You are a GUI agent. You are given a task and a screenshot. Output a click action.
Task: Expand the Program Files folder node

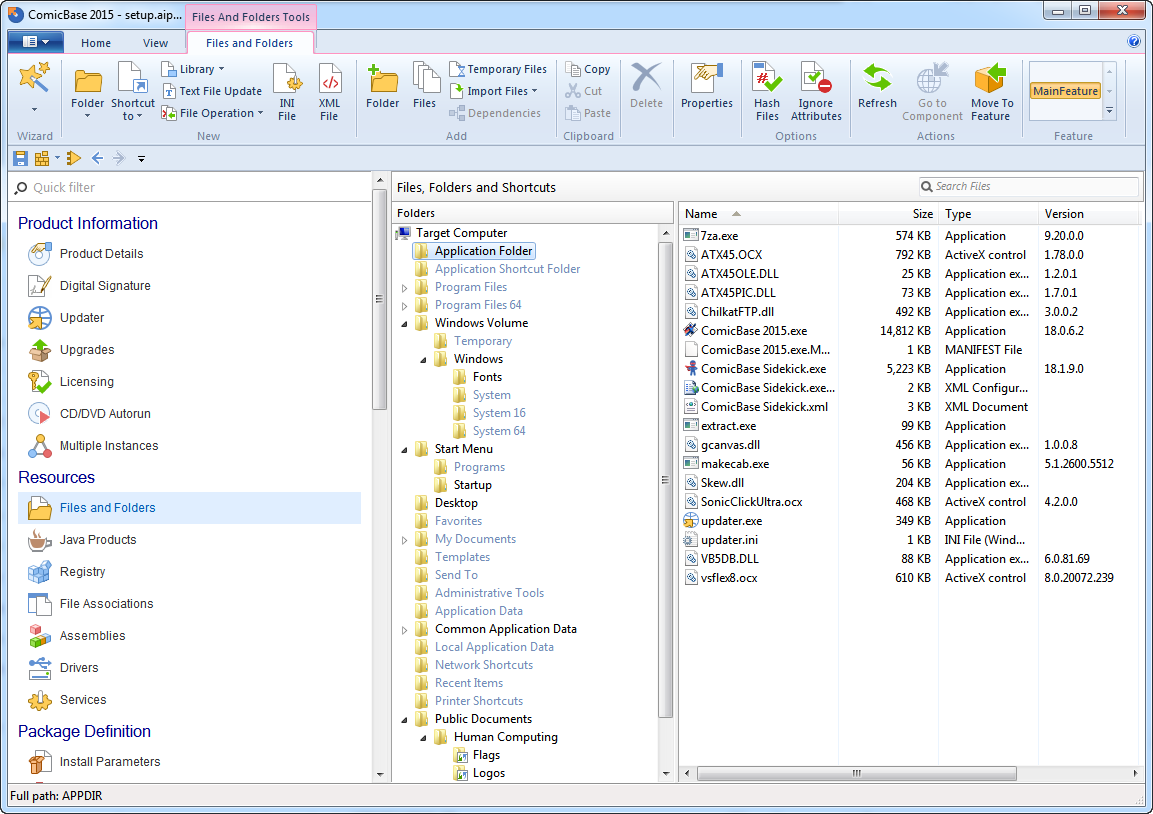(x=404, y=288)
